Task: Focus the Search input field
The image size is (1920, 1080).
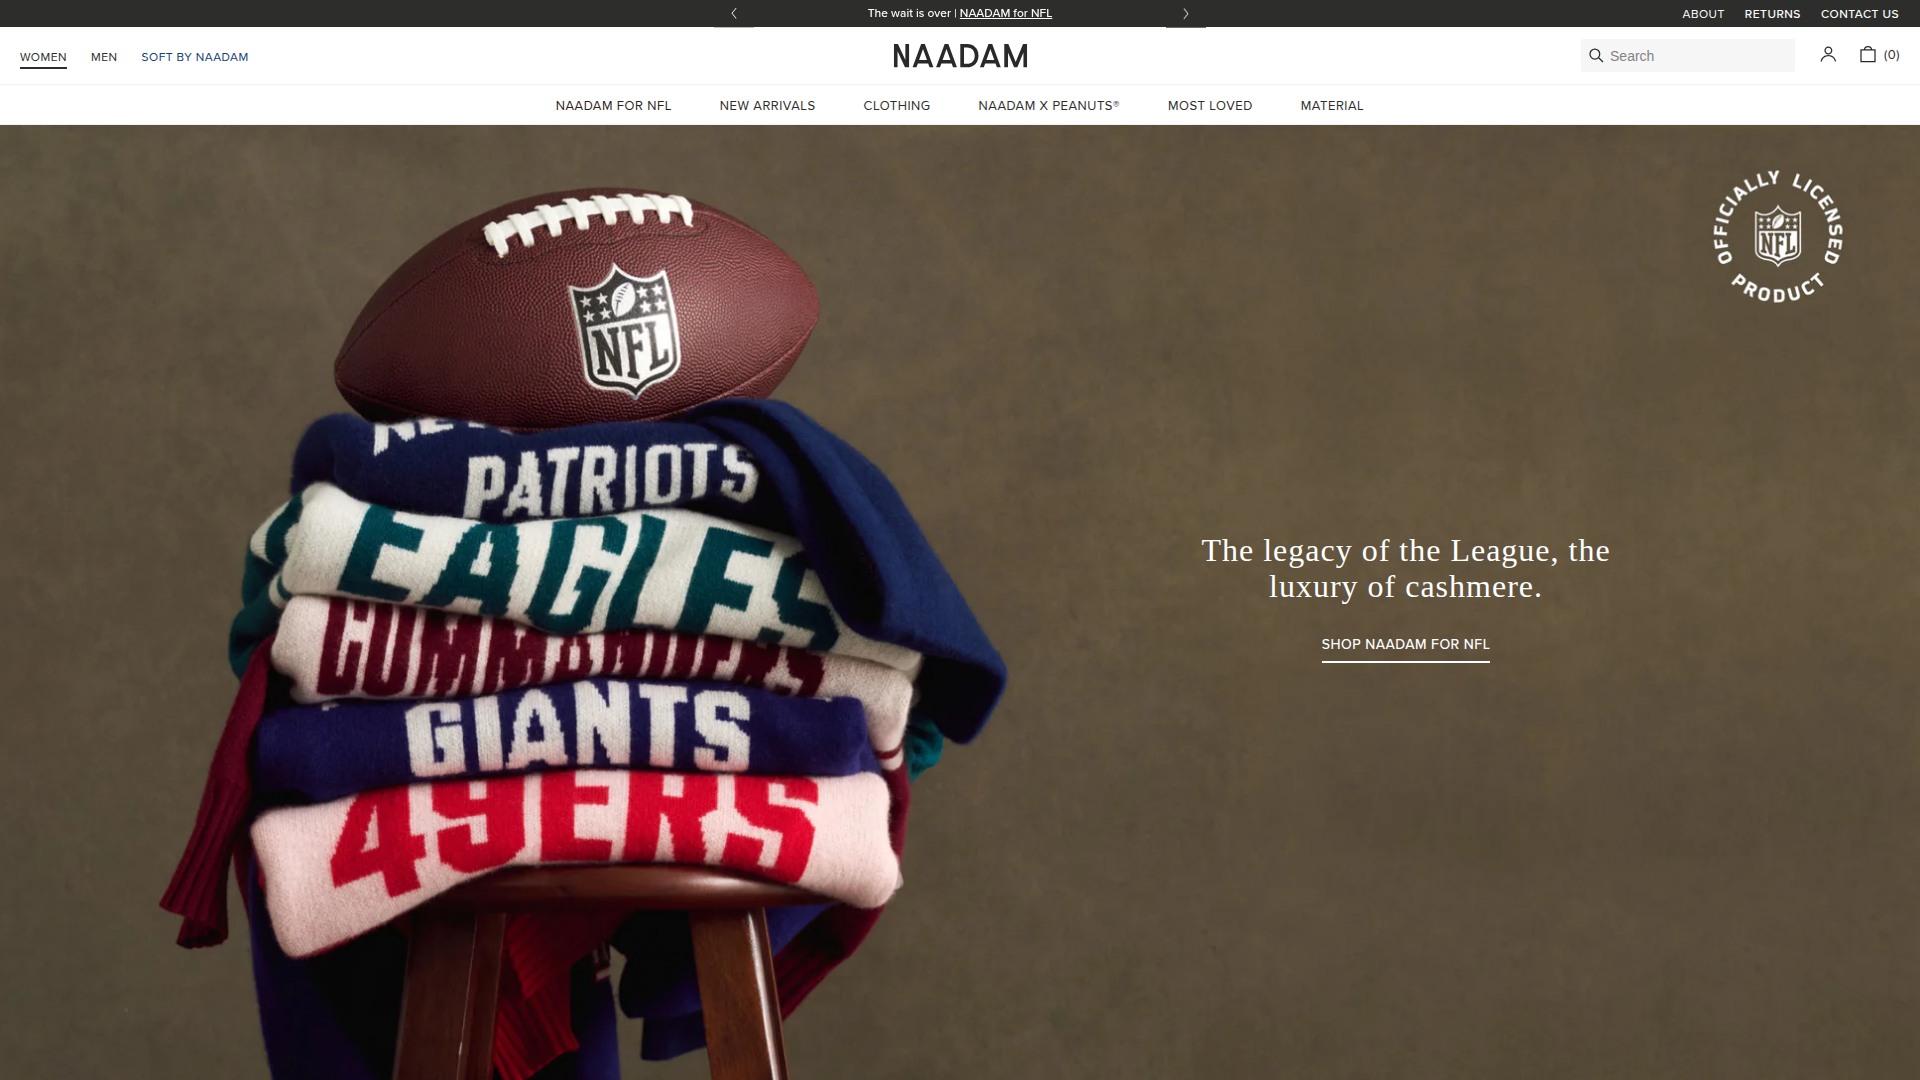Action: (x=1688, y=56)
